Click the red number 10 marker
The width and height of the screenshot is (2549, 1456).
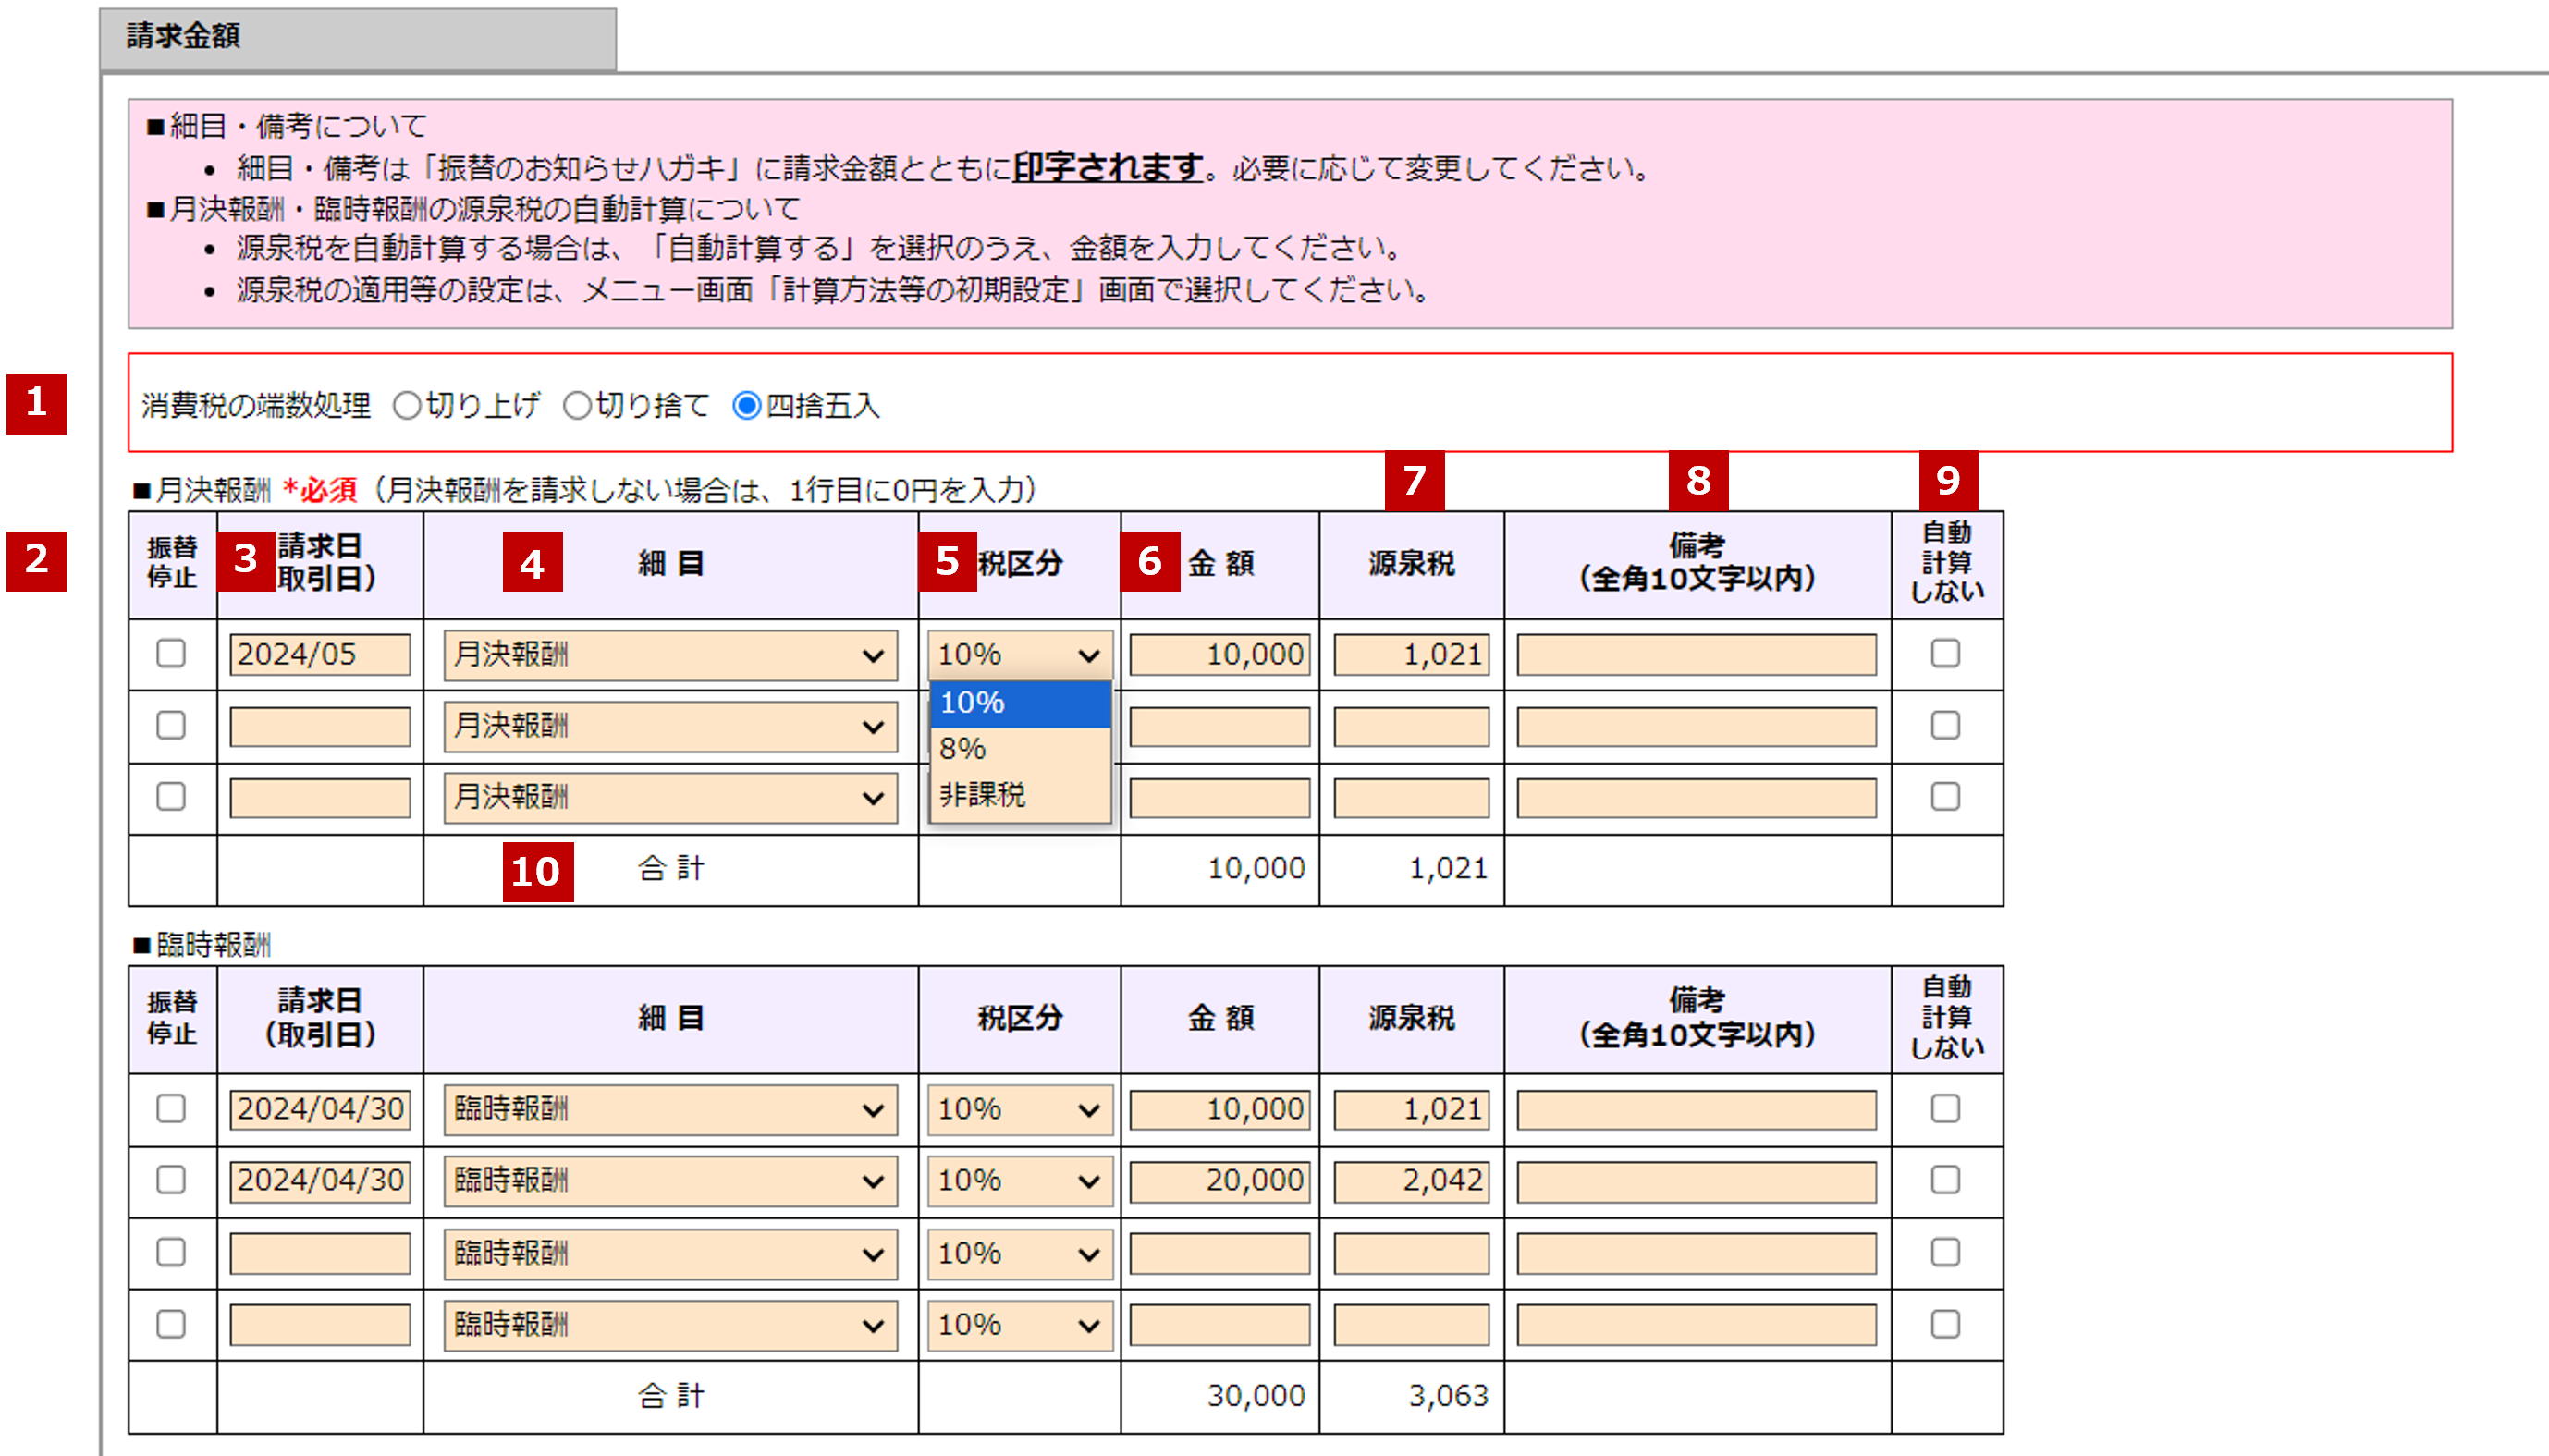537,871
